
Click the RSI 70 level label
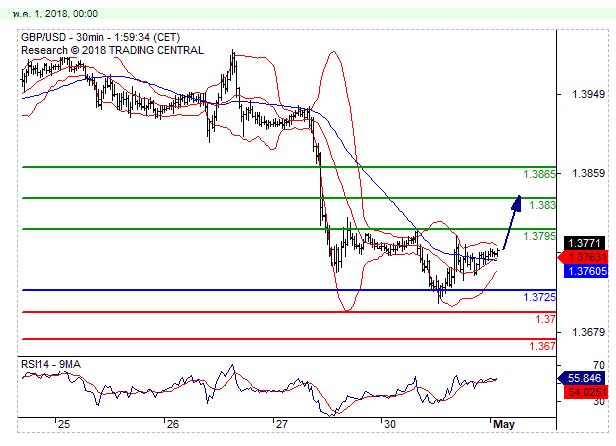pyautogui.click(x=599, y=365)
